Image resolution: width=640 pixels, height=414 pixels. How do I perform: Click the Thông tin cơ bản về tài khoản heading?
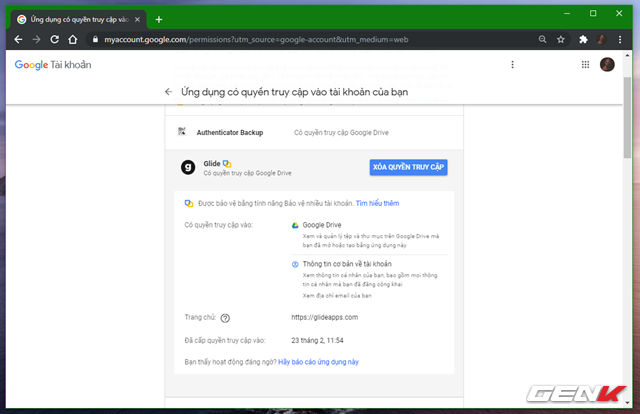tap(347, 264)
